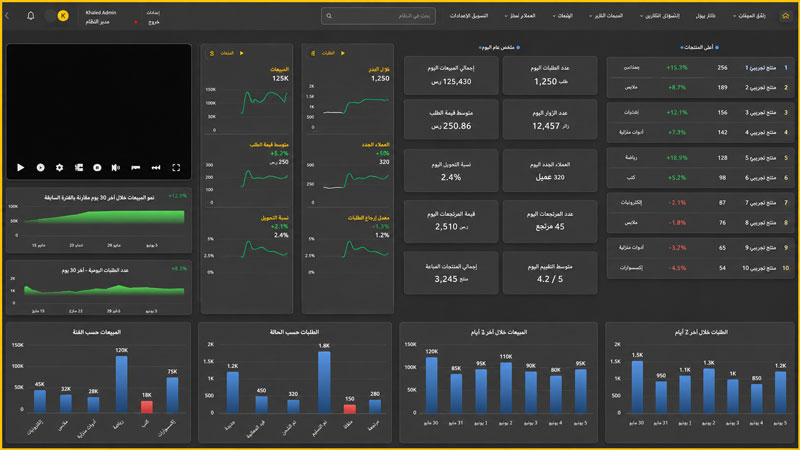This screenshot has height=450, width=800.
Task: Mute the video with the speaker icon
Action: (x=116, y=167)
